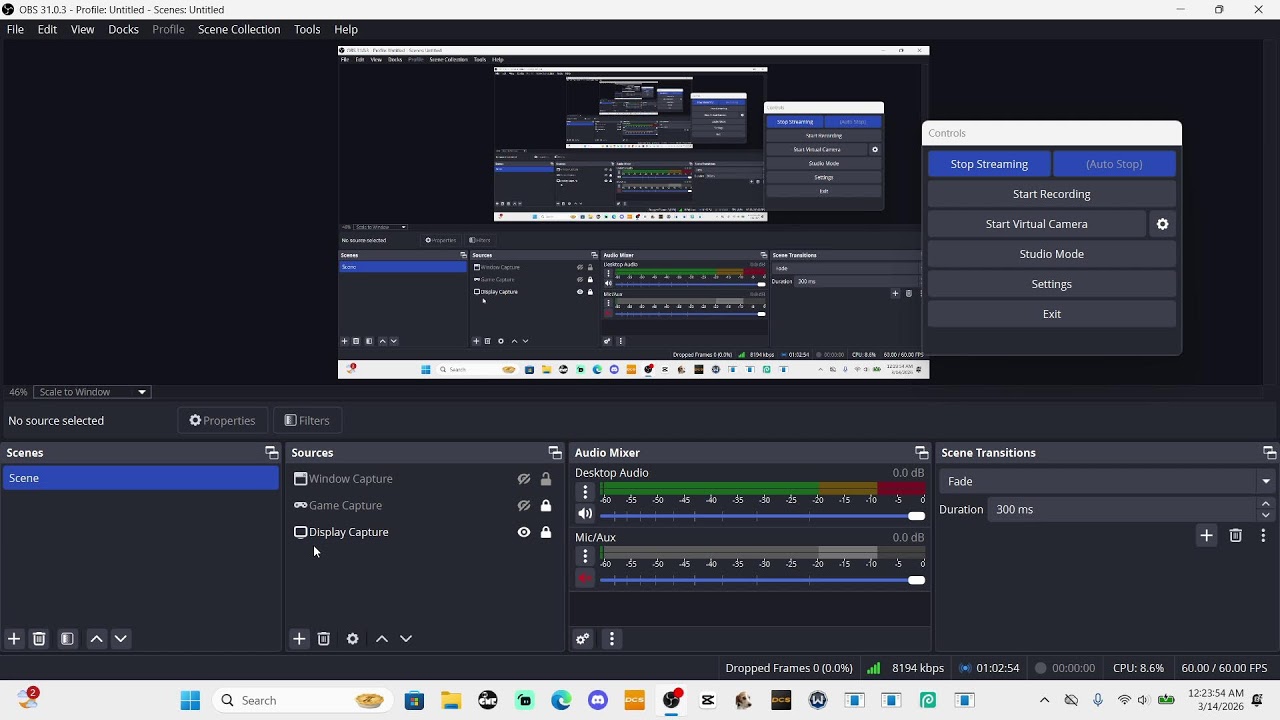Open Discord from the taskbar

pyautogui.click(x=598, y=700)
